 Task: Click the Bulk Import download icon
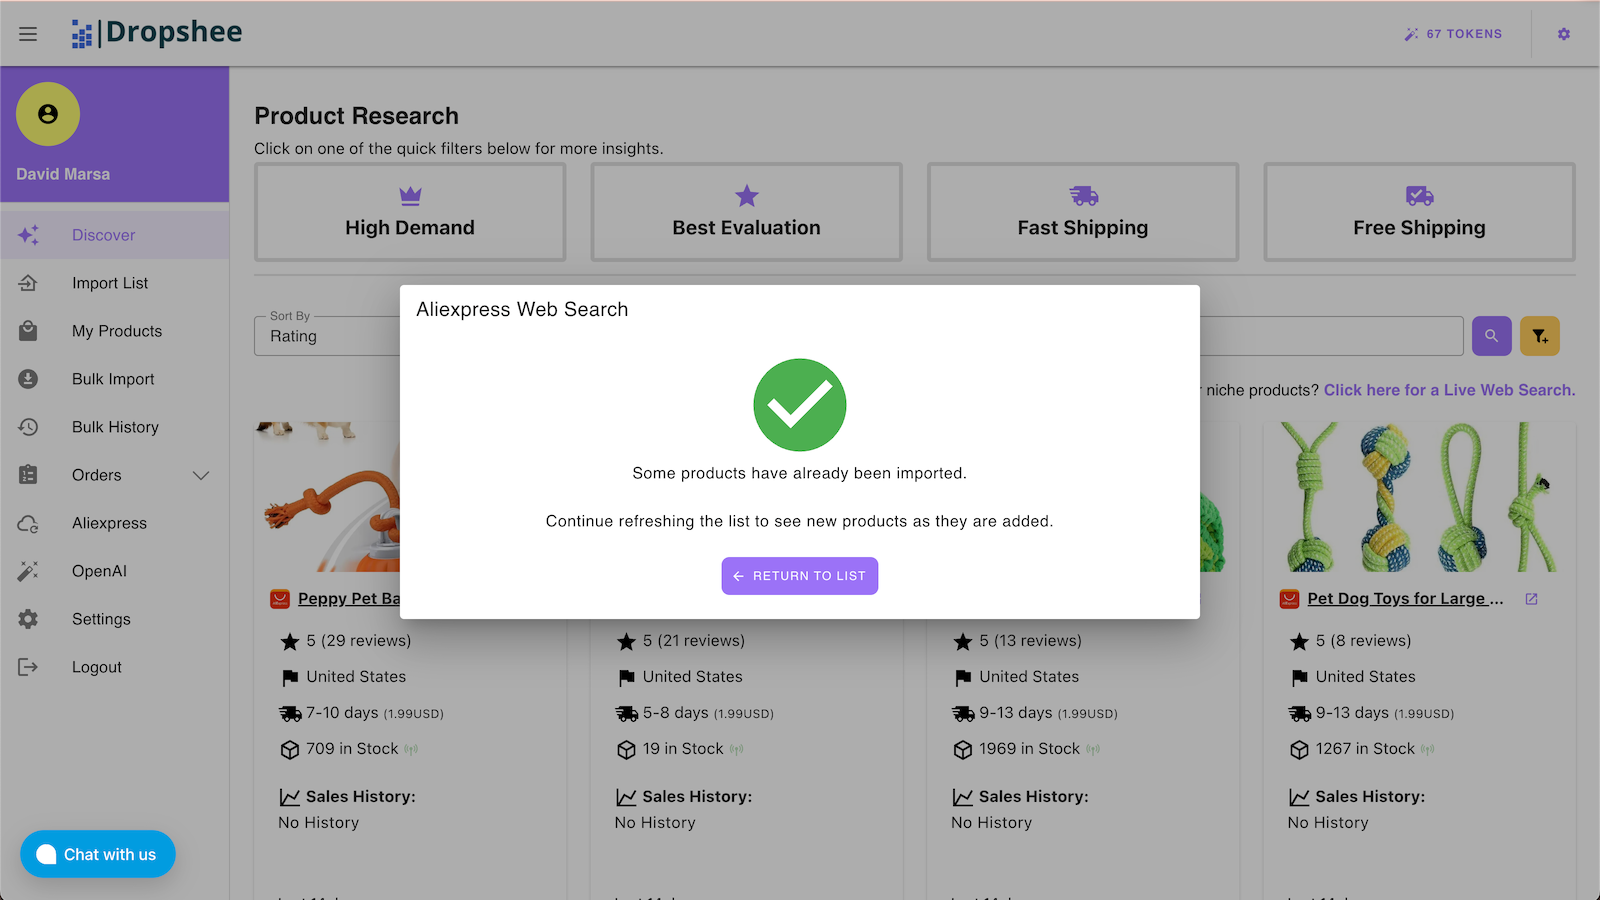click(28, 379)
